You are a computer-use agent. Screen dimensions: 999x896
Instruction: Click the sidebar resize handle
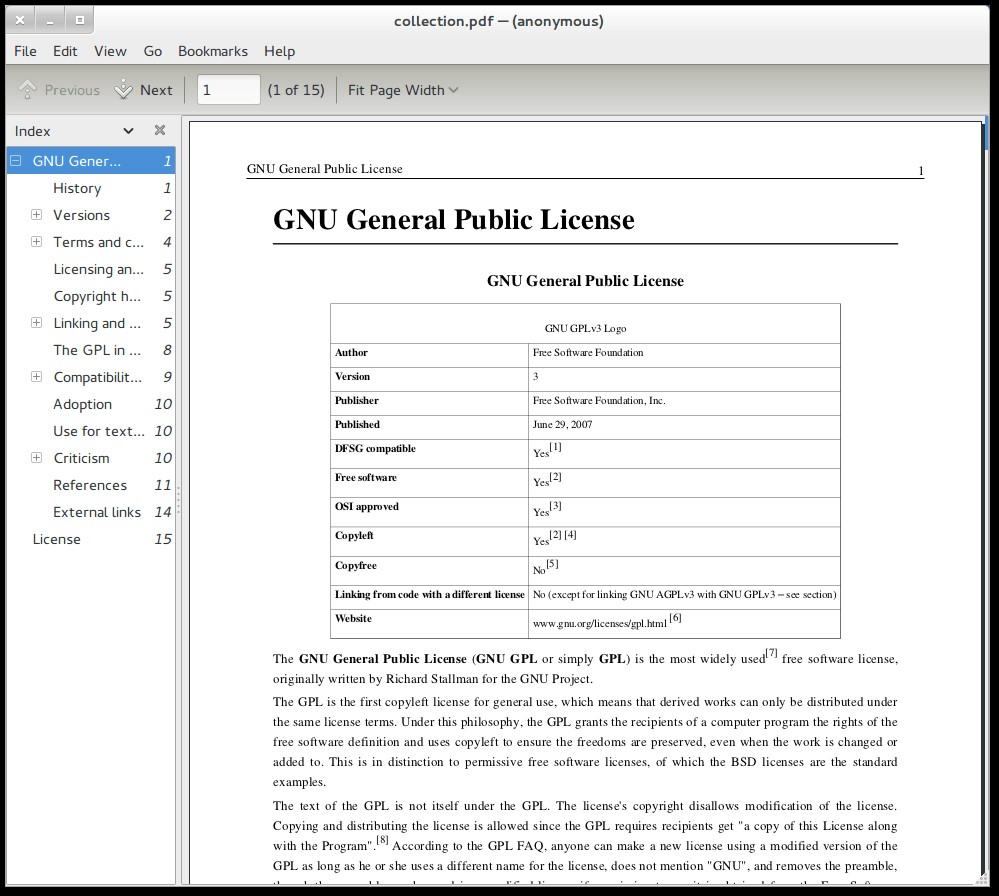pos(179,497)
